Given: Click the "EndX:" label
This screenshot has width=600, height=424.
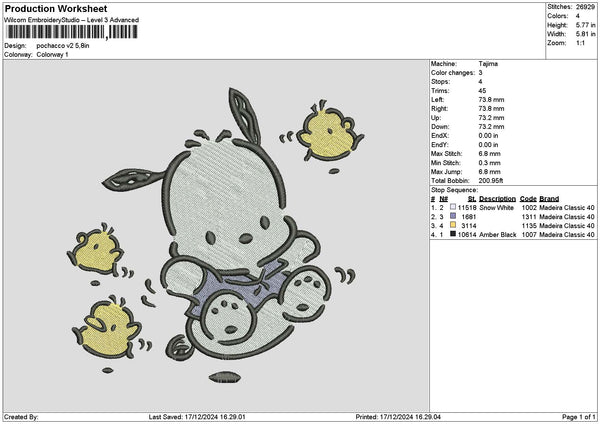Looking at the screenshot, I should 439,136.
